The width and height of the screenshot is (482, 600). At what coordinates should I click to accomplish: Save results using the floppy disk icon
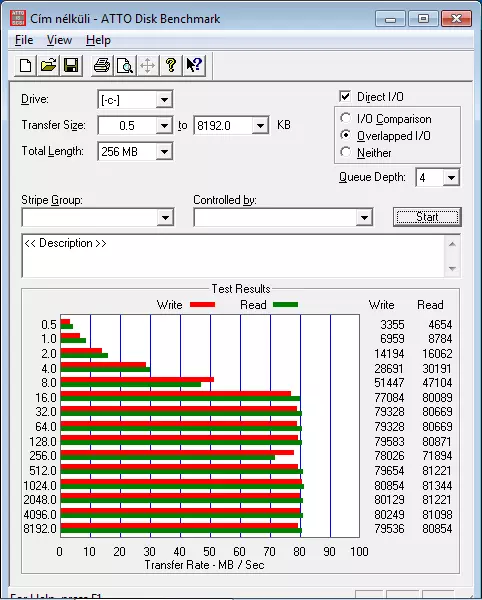point(71,65)
